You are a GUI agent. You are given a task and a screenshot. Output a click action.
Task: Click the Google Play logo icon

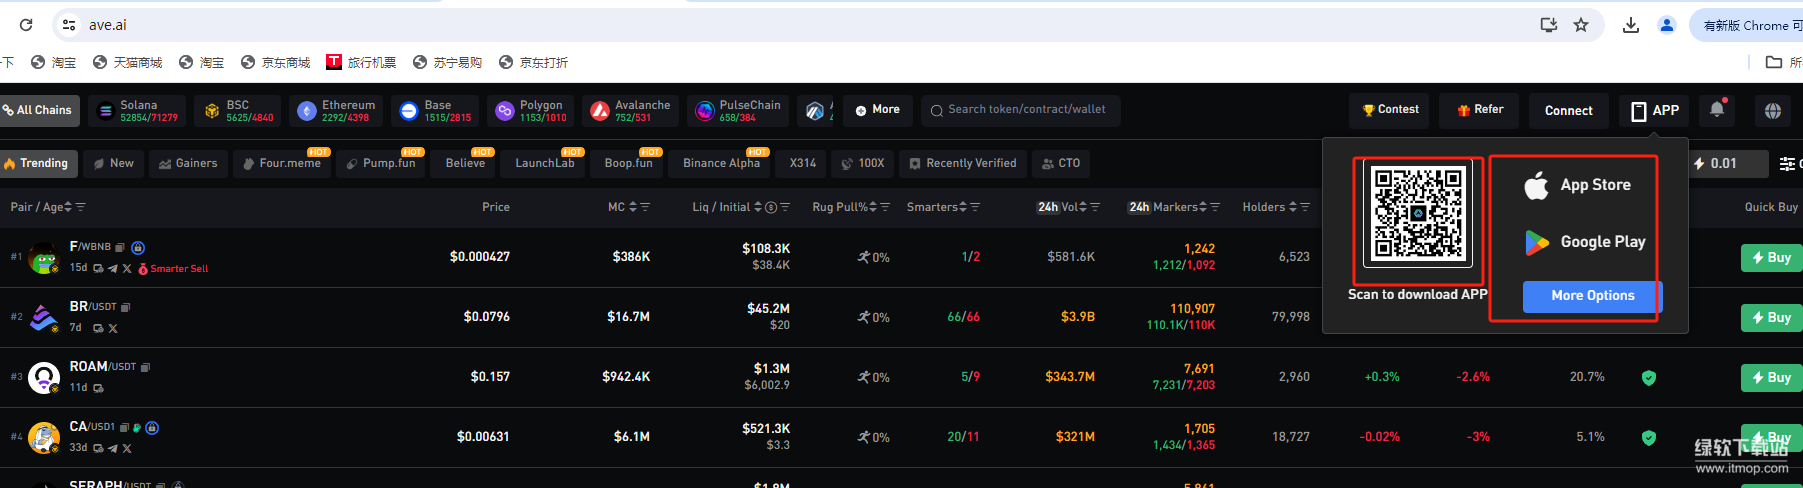[1536, 242]
